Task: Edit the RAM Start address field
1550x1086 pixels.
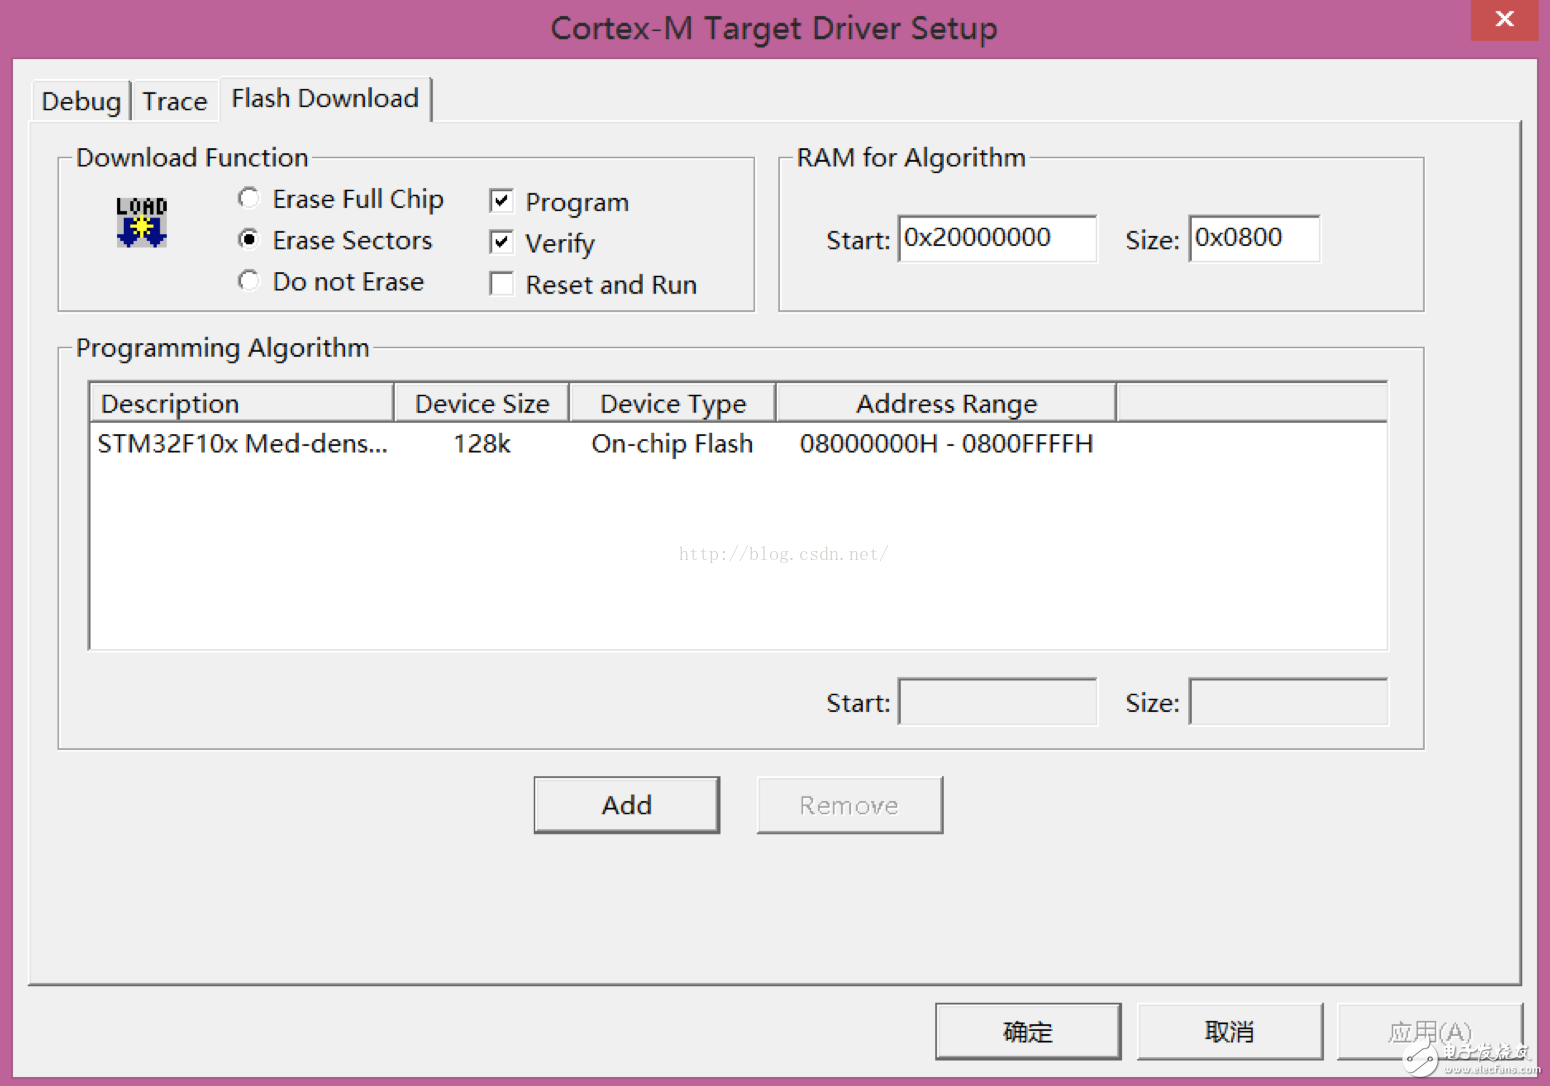Action: (996, 238)
